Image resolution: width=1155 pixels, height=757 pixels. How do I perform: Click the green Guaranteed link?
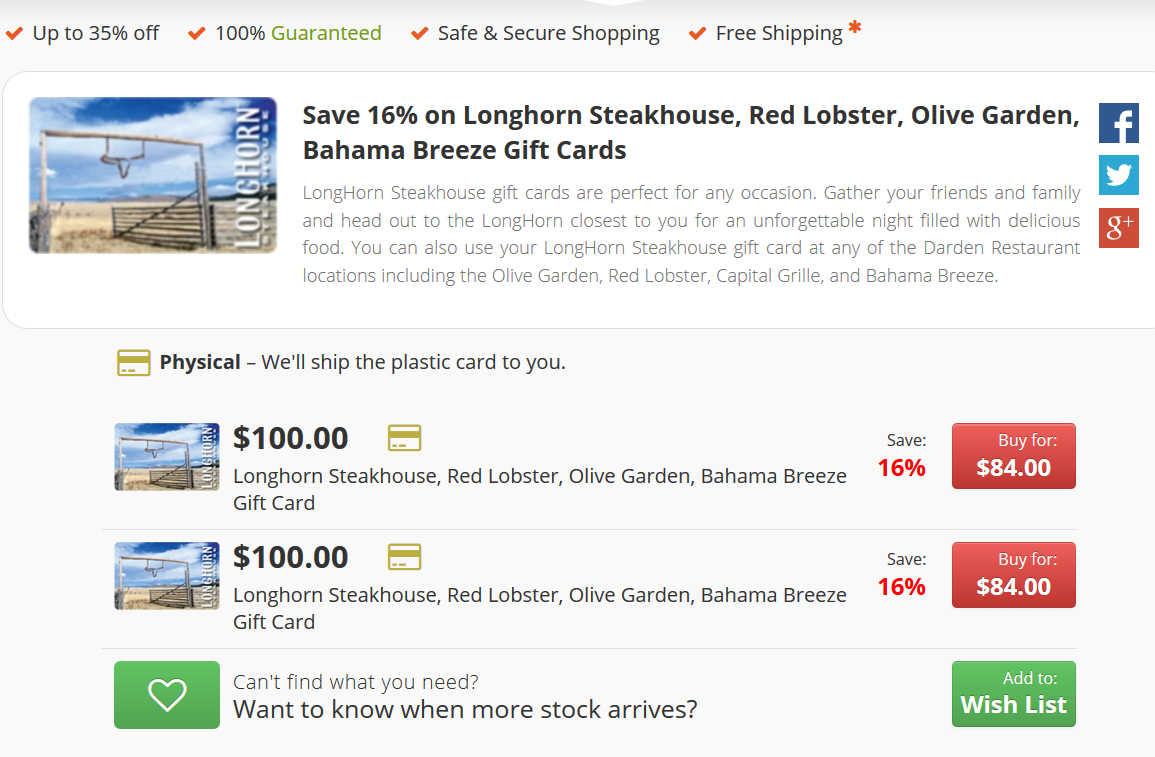coord(326,33)
